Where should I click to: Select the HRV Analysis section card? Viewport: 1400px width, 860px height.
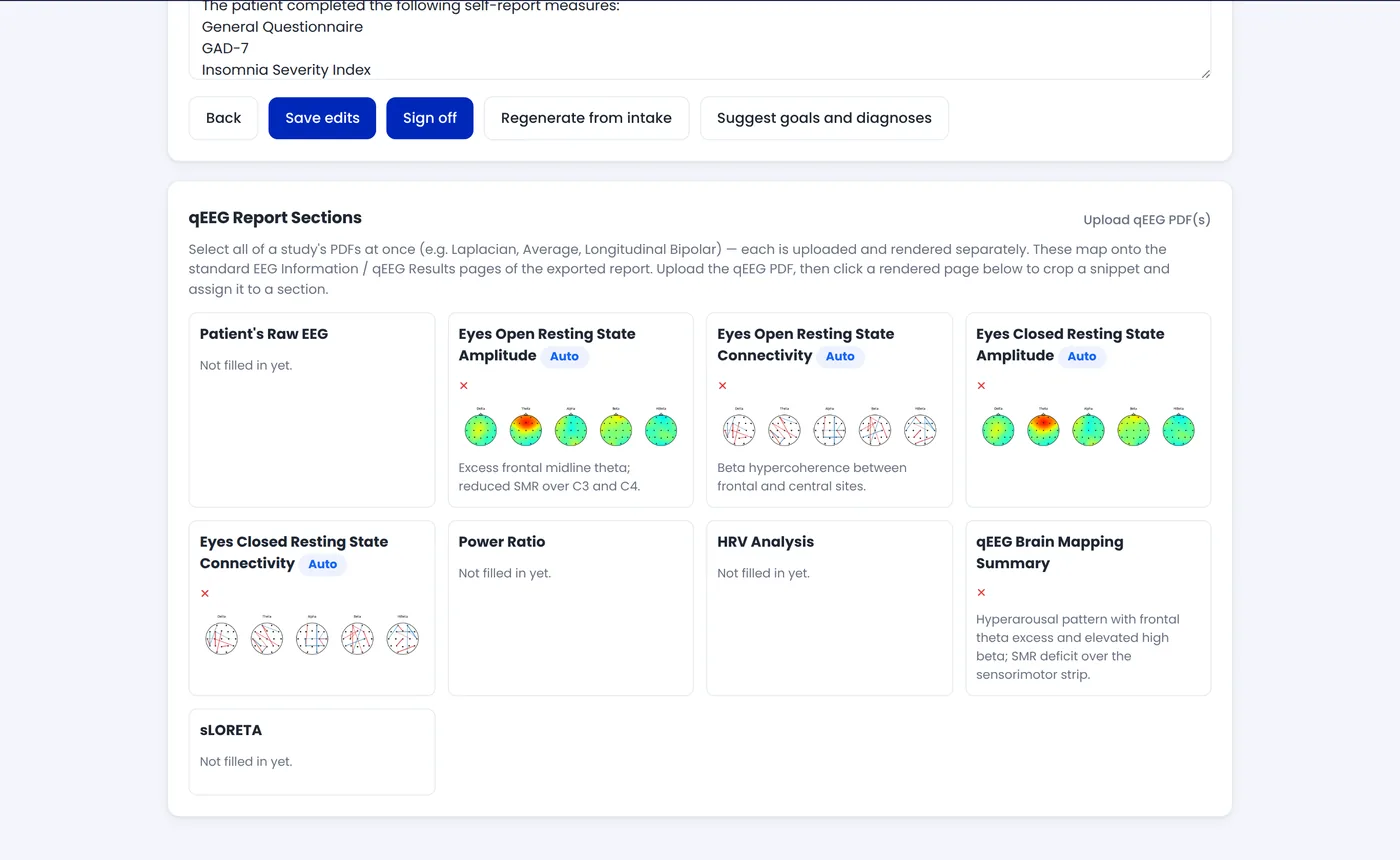pos(829,608)
